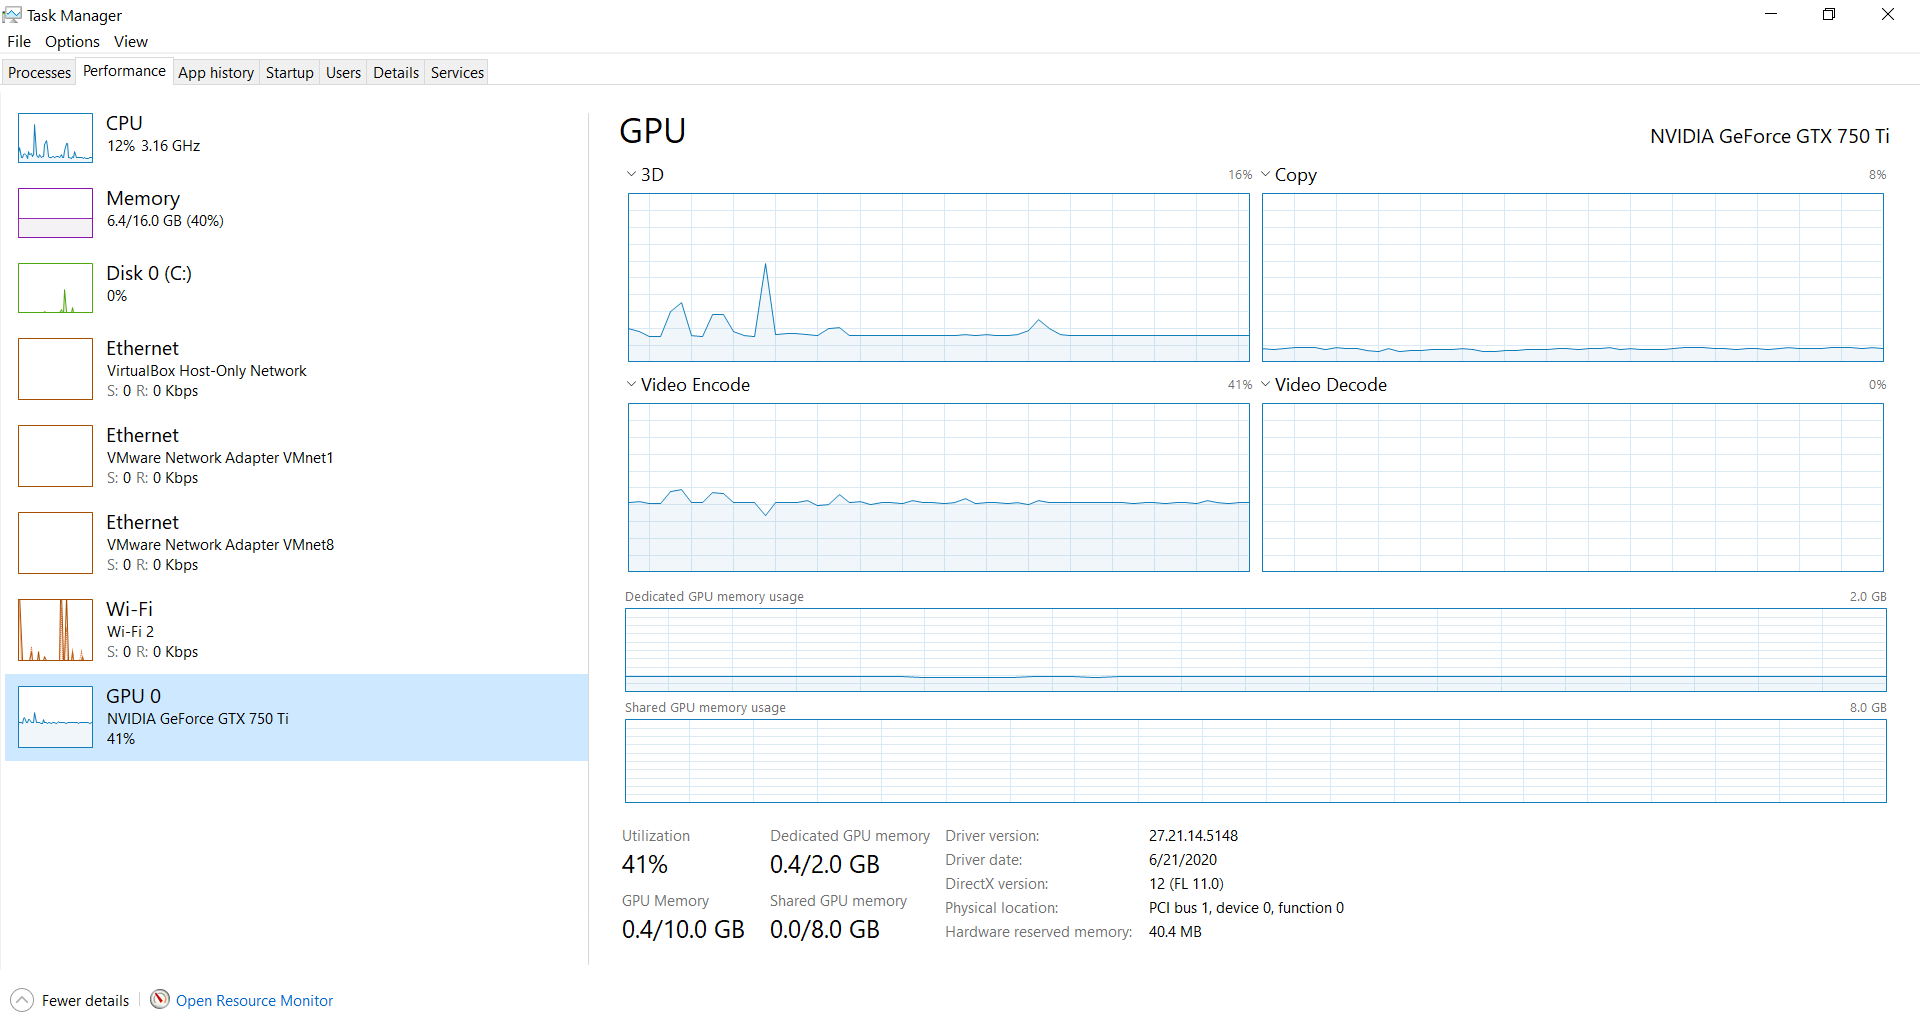Switch to the Startup tab
This screenshot has height=1025, width=1920.
(289, 72)
